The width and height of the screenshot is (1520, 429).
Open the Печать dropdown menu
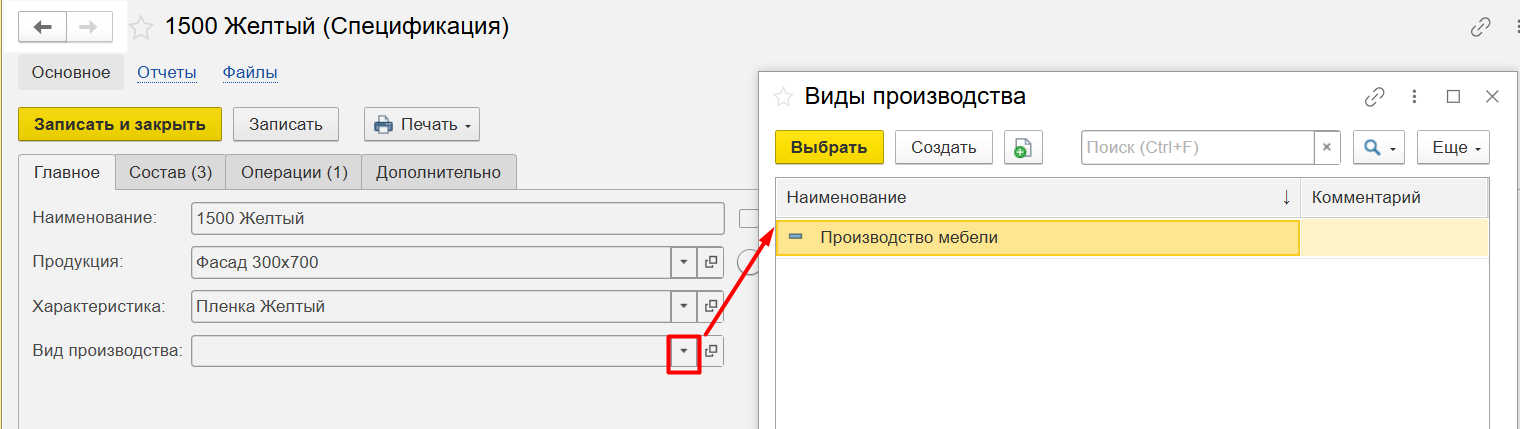pos(422,124)
